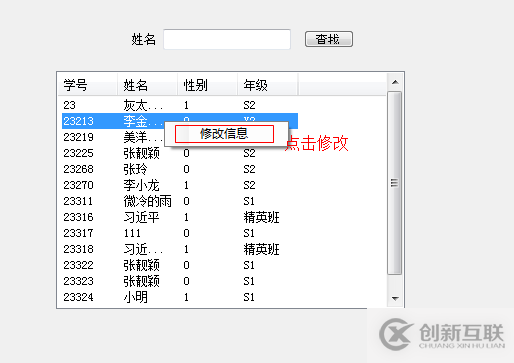
Task: Click 精英班 in row 23318
Action: click(261, 249)
